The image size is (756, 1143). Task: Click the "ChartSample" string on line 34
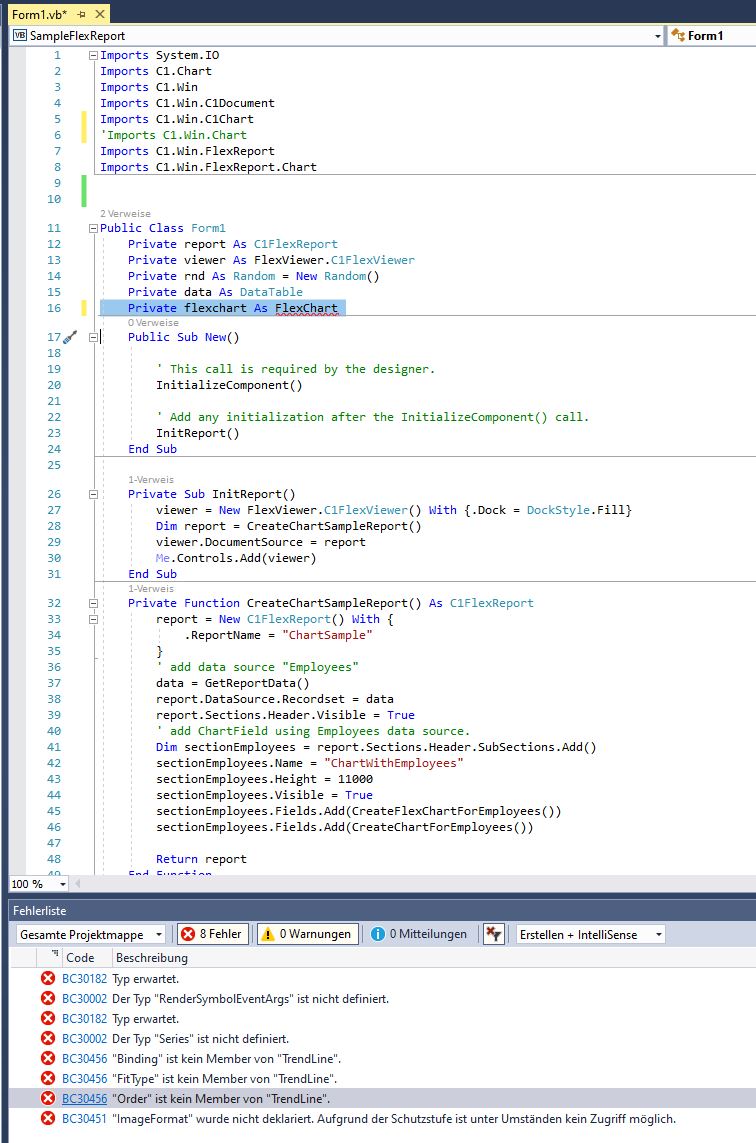327,635
